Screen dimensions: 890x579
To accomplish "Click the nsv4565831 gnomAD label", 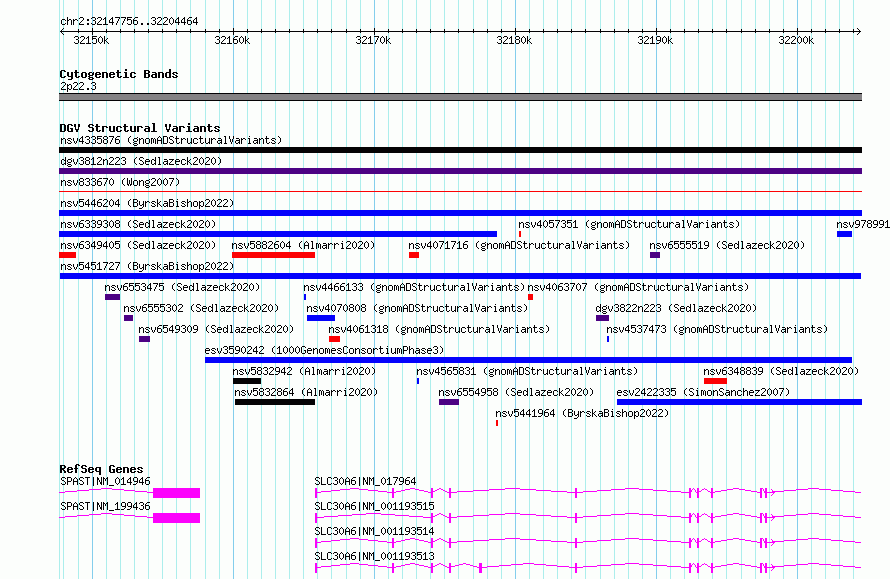I will (527, 371).
